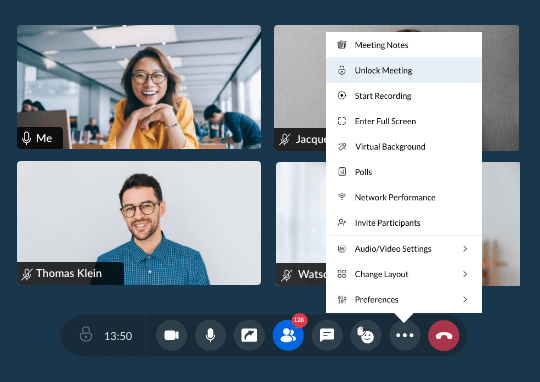The width and height of the screenshot is (540, 382).
Task: Open Meeting Notes from the menu
Action: tap(404, 45)
